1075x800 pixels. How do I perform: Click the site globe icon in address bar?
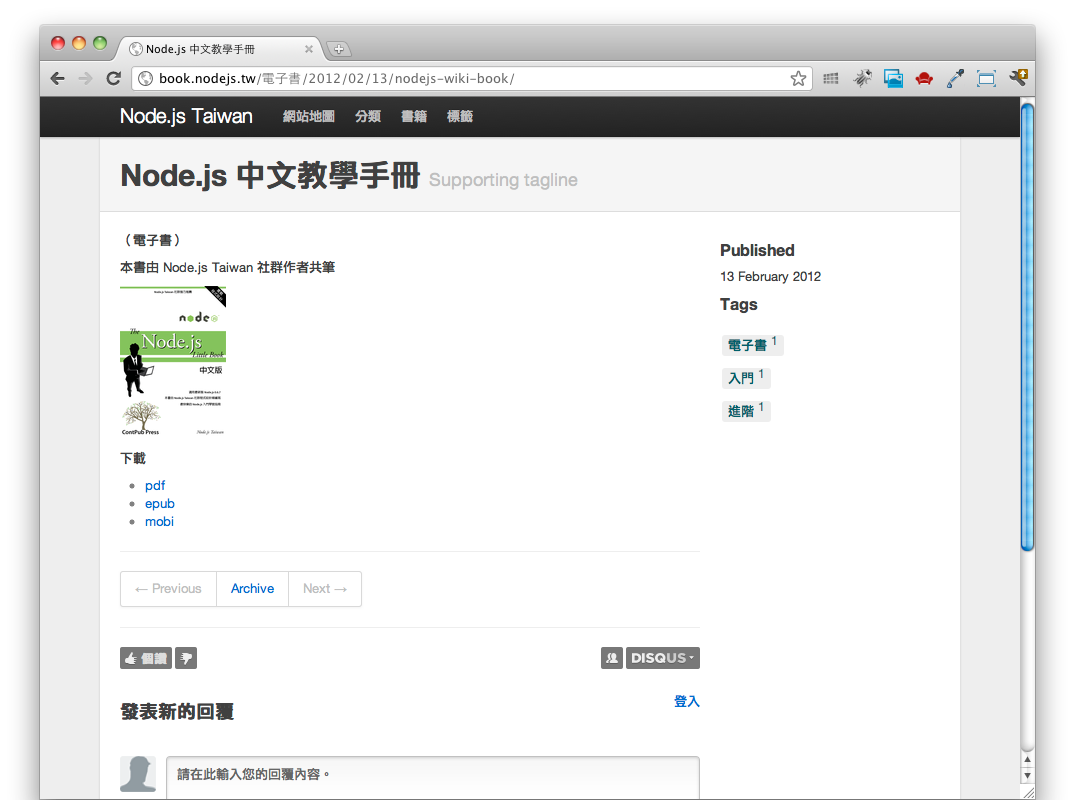[x=145, y=79]
